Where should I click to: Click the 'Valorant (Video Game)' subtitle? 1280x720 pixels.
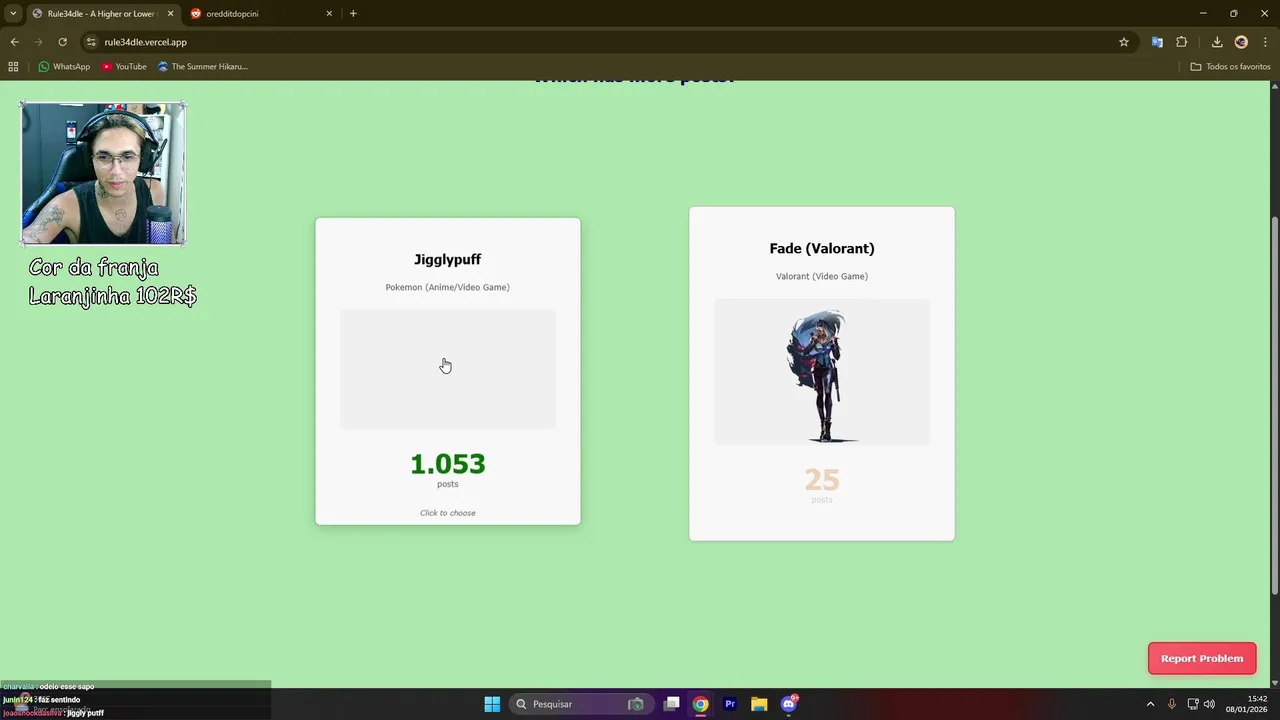(x=822, y=276)
